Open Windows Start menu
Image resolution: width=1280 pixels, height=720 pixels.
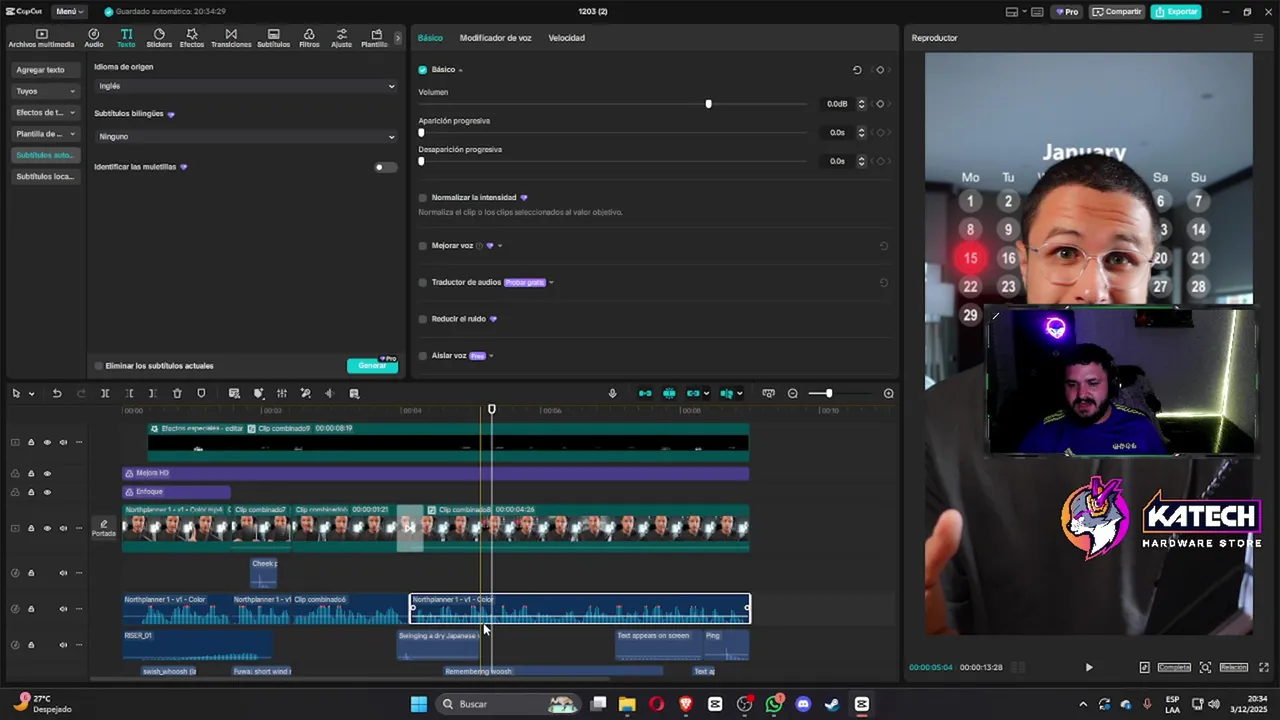419,704
